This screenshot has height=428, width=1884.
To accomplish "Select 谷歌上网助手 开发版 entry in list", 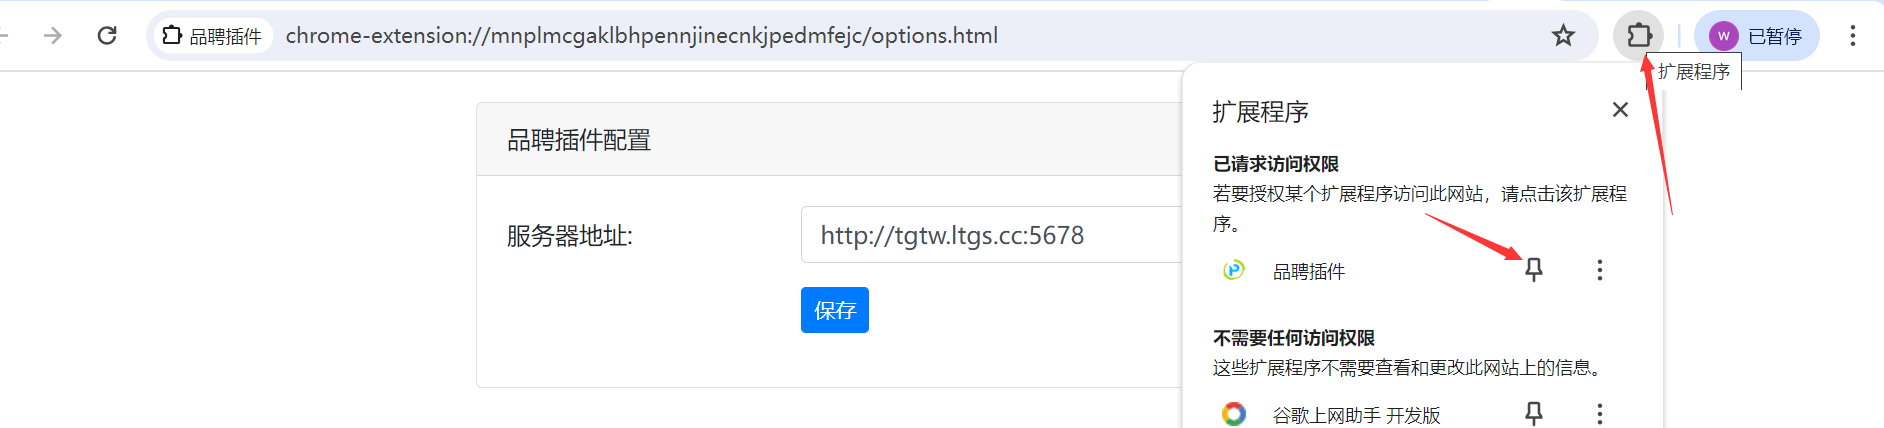I will tap(1356, 414).
